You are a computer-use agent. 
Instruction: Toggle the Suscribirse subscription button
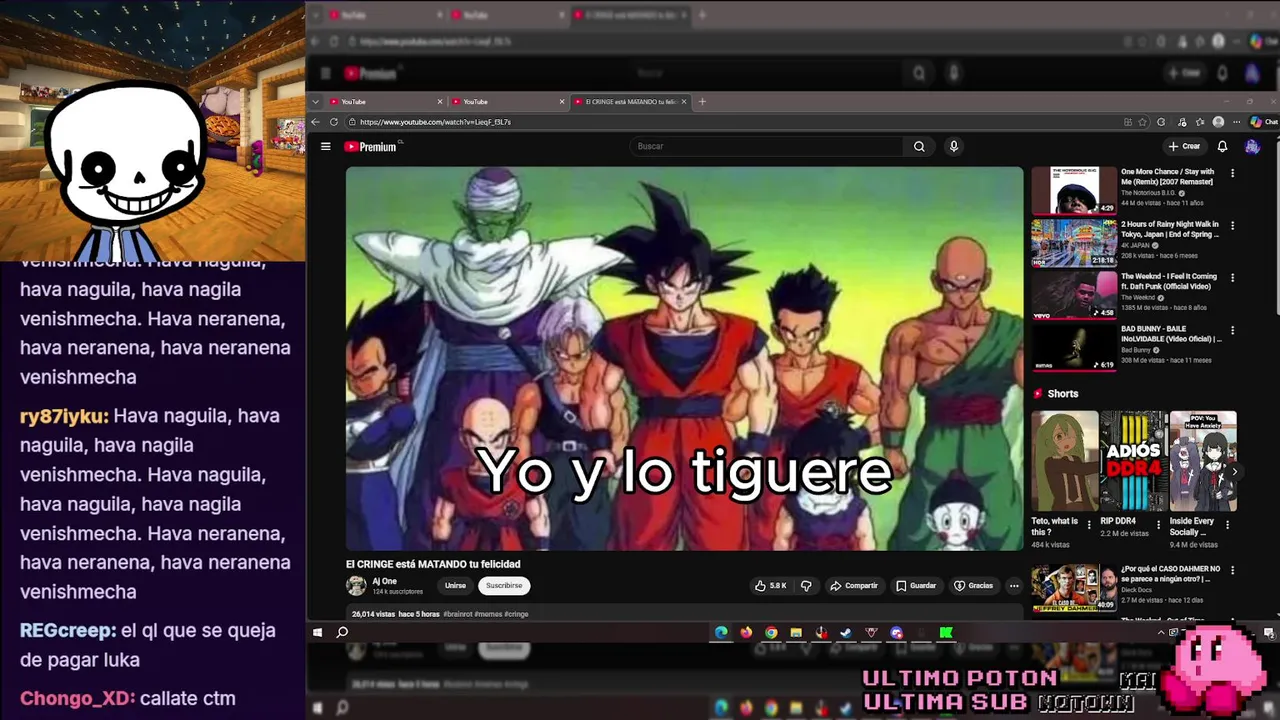[x=504, y=586]
